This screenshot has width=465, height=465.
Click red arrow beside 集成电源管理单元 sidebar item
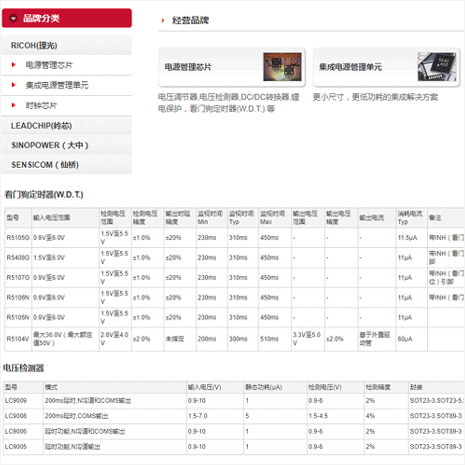coord(13,85)
